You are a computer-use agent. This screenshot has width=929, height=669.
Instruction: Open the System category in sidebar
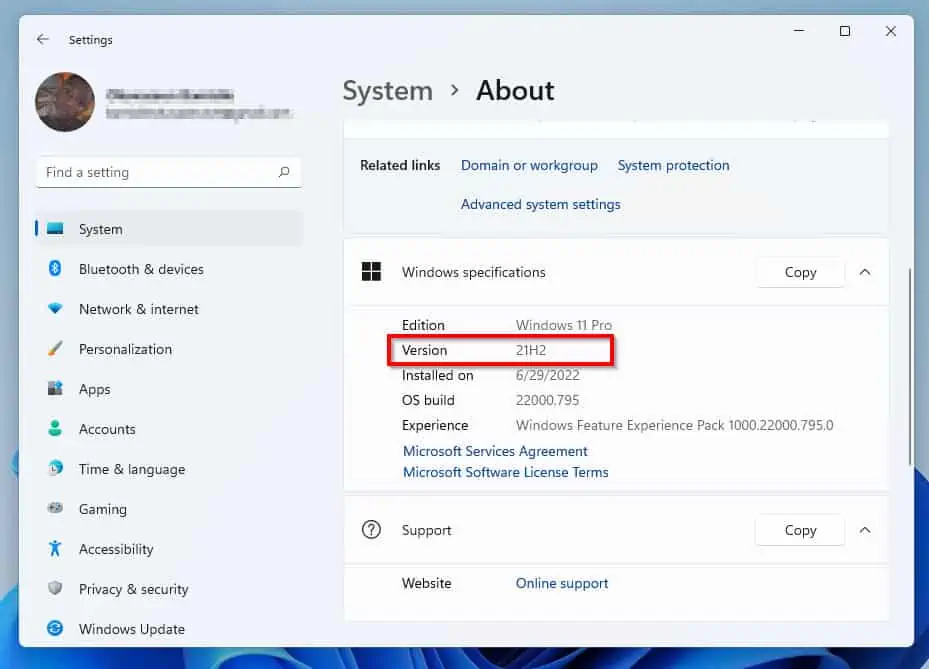click(x=169, y=229)
